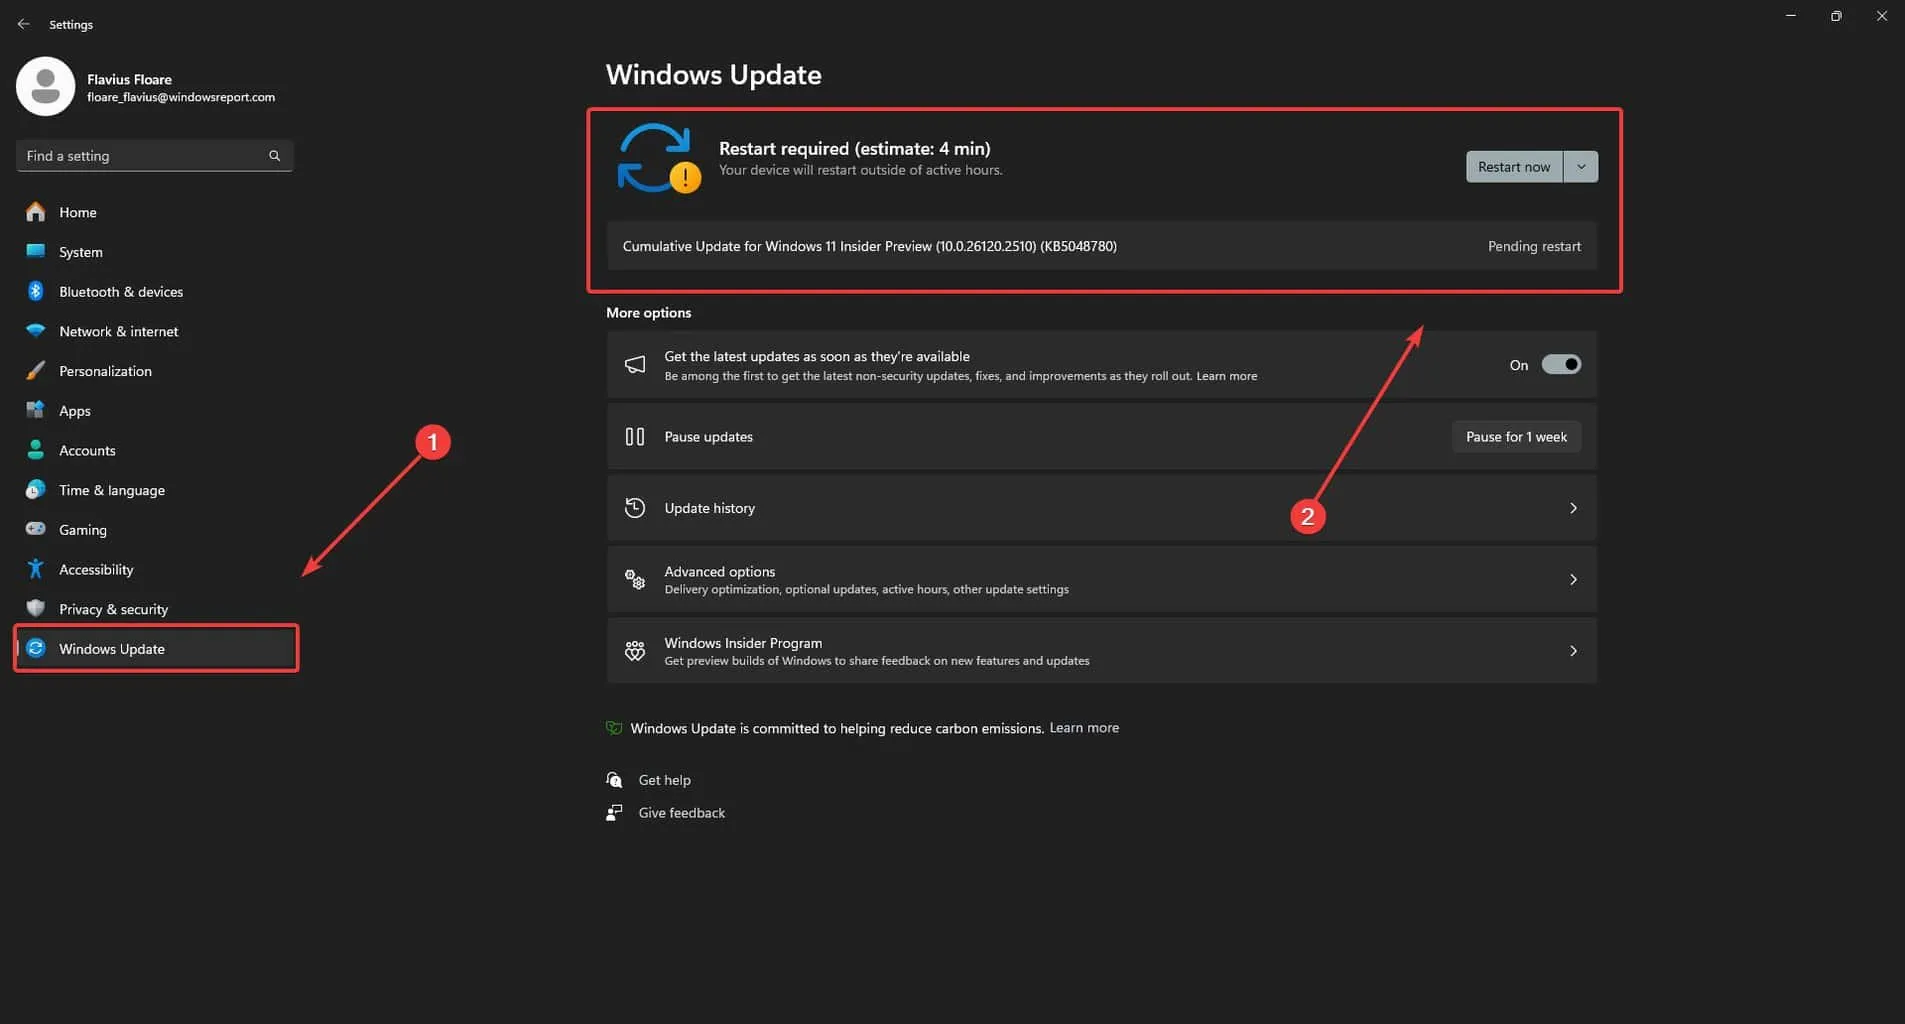Click the Restart required heading text
This screenshot has width=1905, height=1024.
[855, 148]
